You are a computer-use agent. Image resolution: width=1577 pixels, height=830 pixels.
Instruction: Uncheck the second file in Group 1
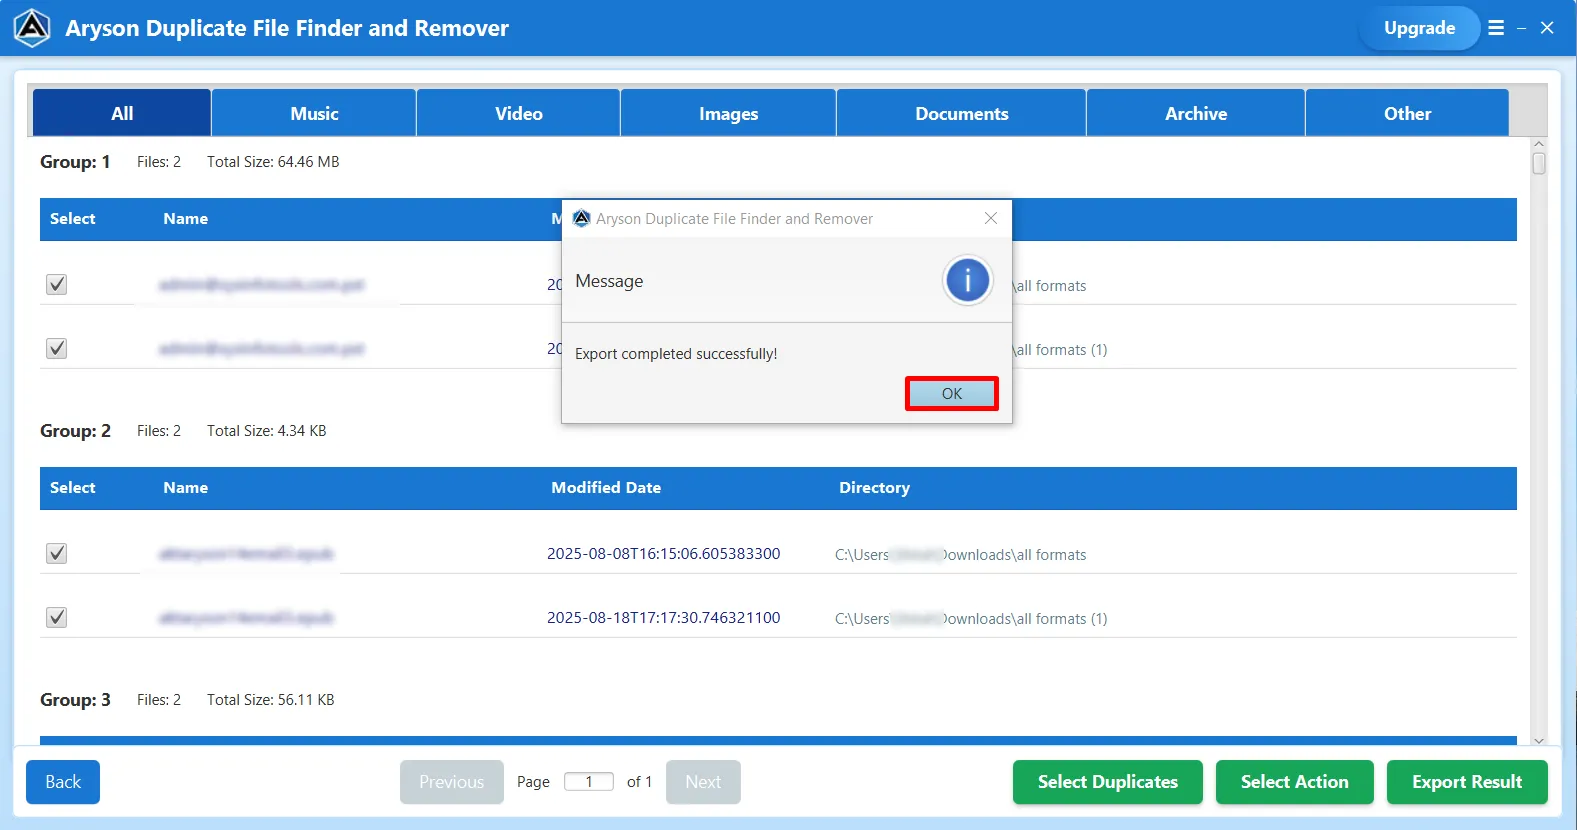(x=57, y=349)
